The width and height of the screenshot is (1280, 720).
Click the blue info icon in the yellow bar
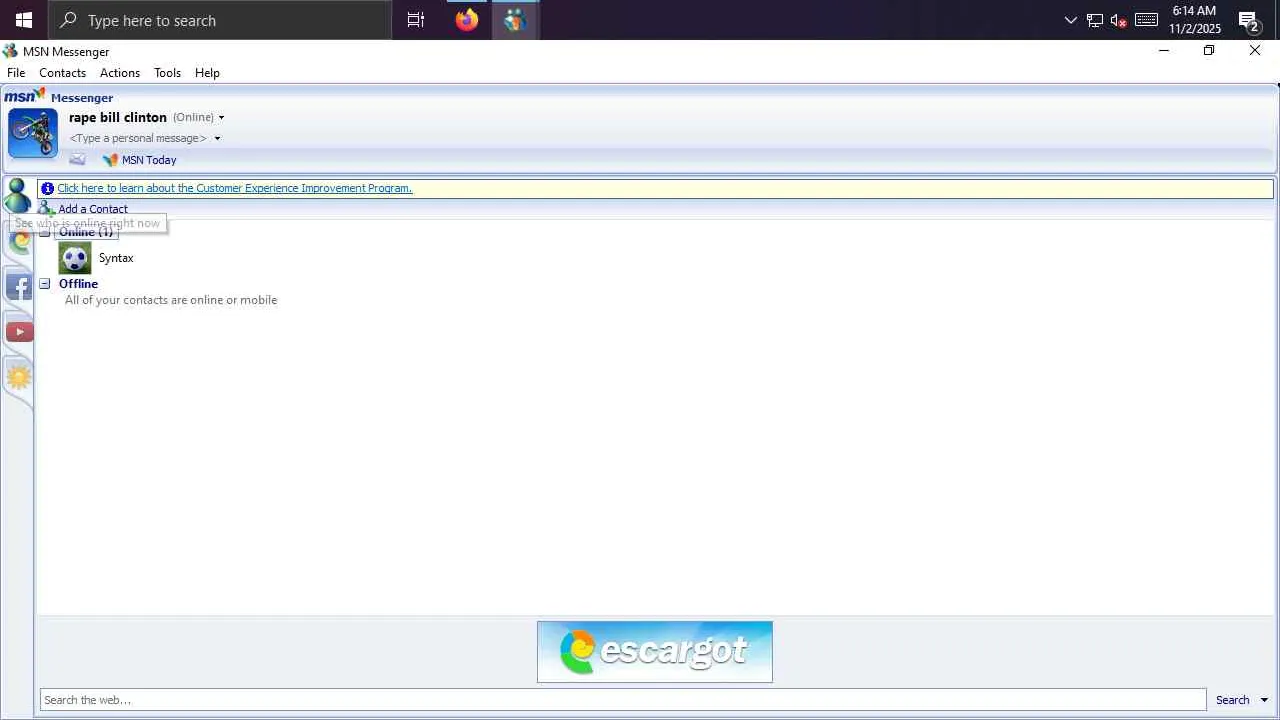tap(47, 188)
